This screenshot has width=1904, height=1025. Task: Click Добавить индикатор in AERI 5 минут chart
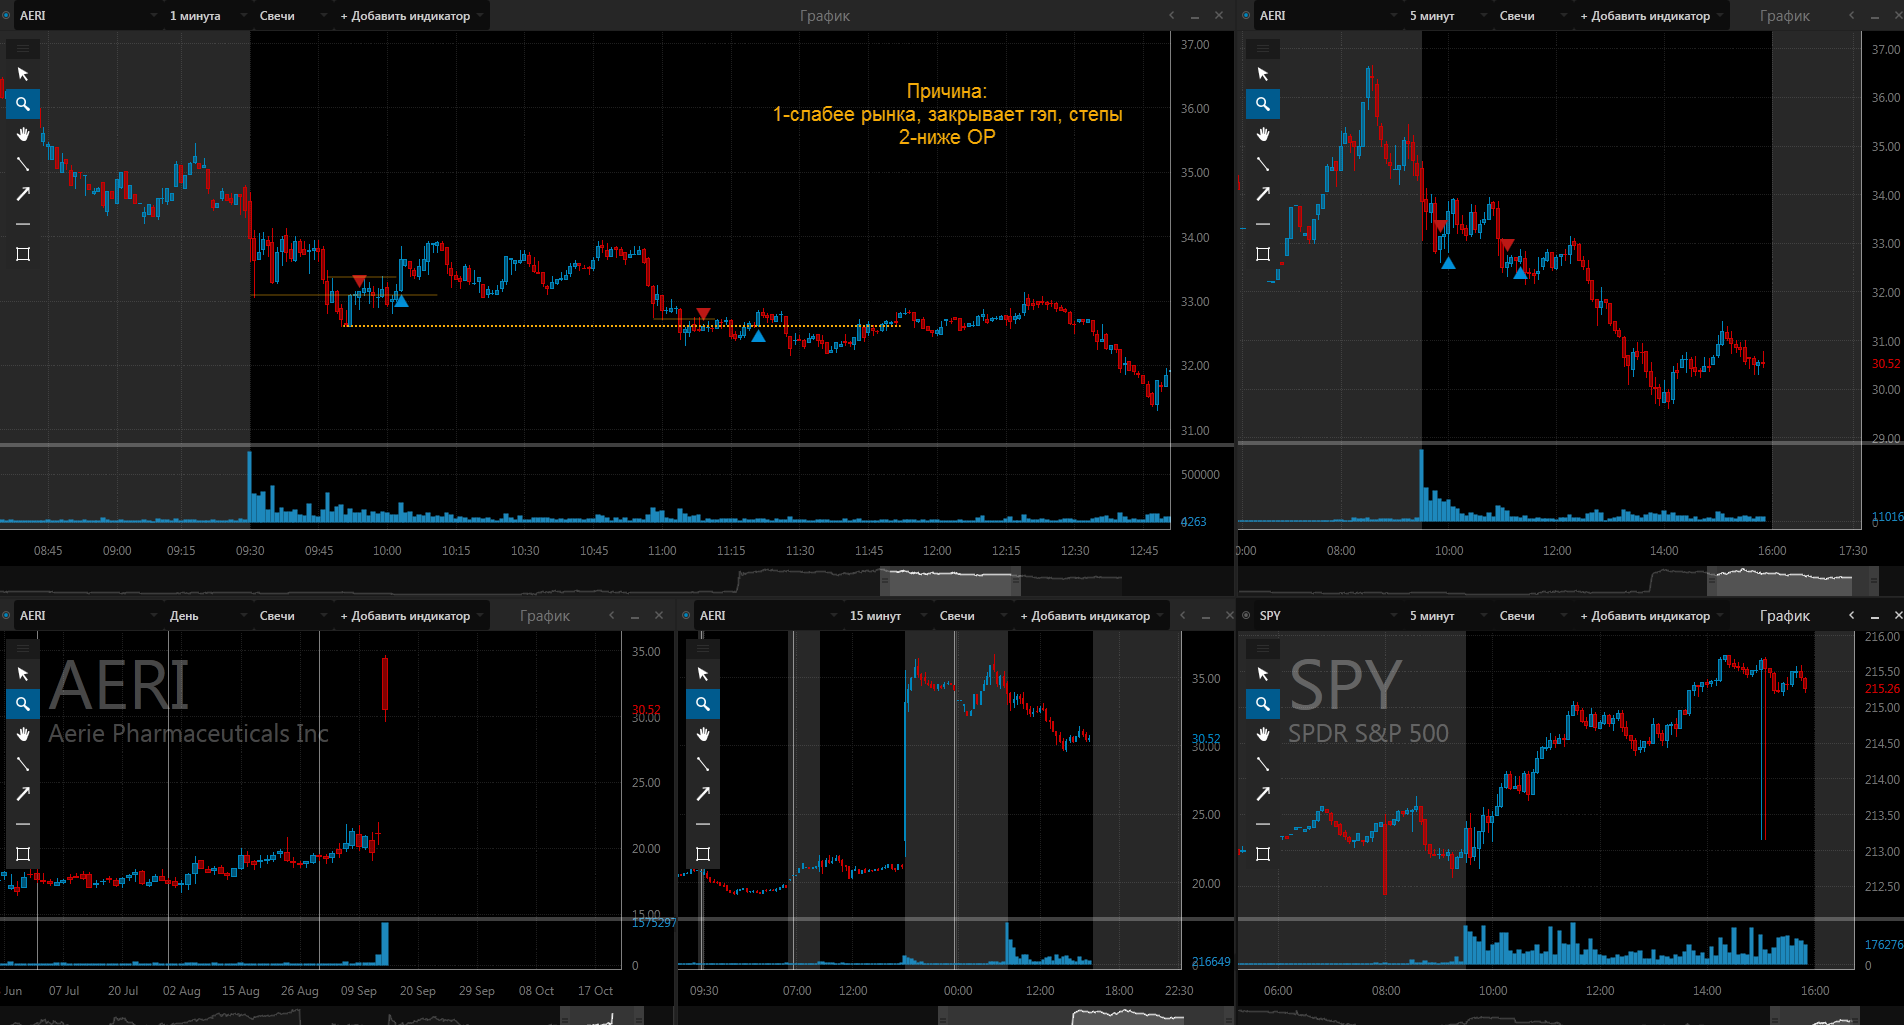click(x=1650, y=15)
